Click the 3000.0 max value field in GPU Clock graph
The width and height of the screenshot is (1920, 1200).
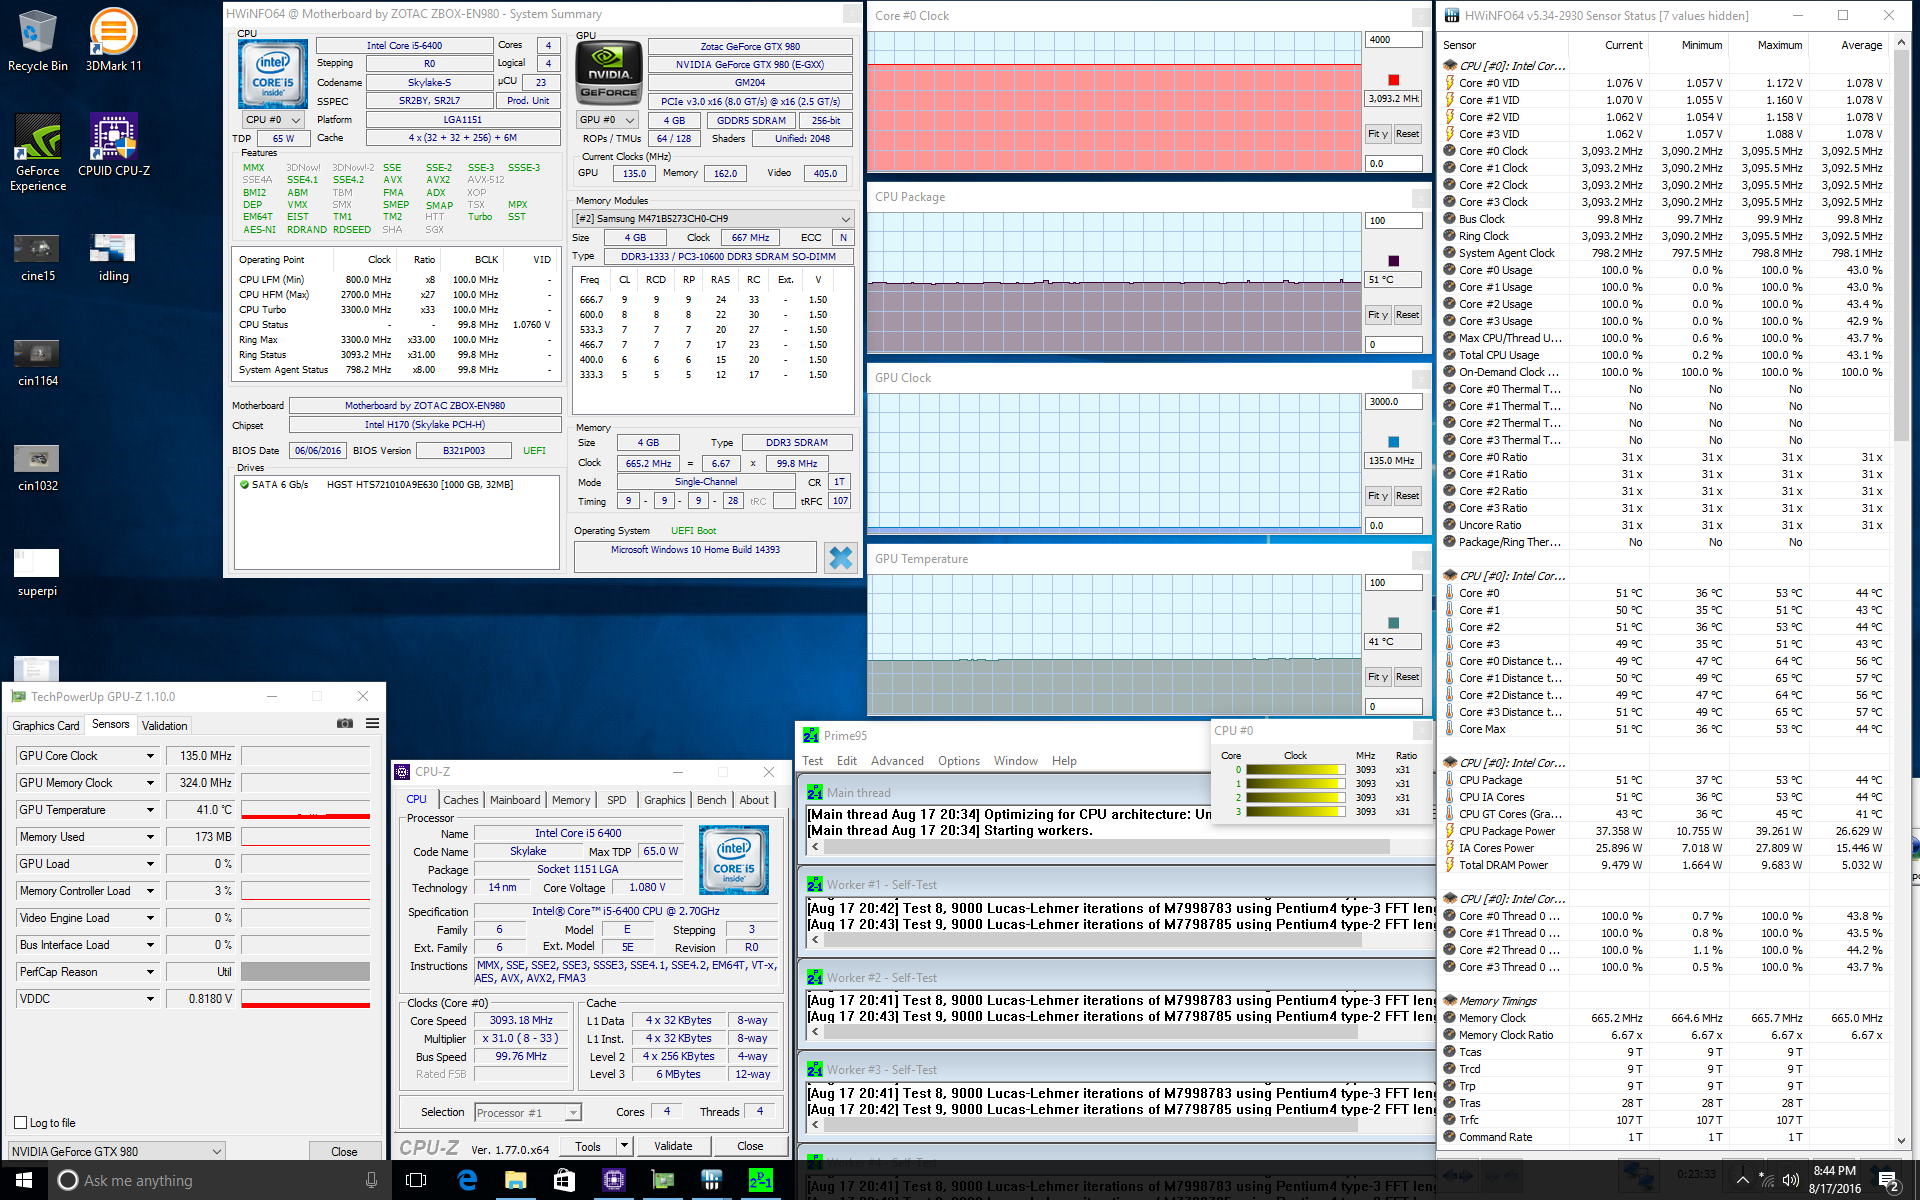pos(1393,402)
